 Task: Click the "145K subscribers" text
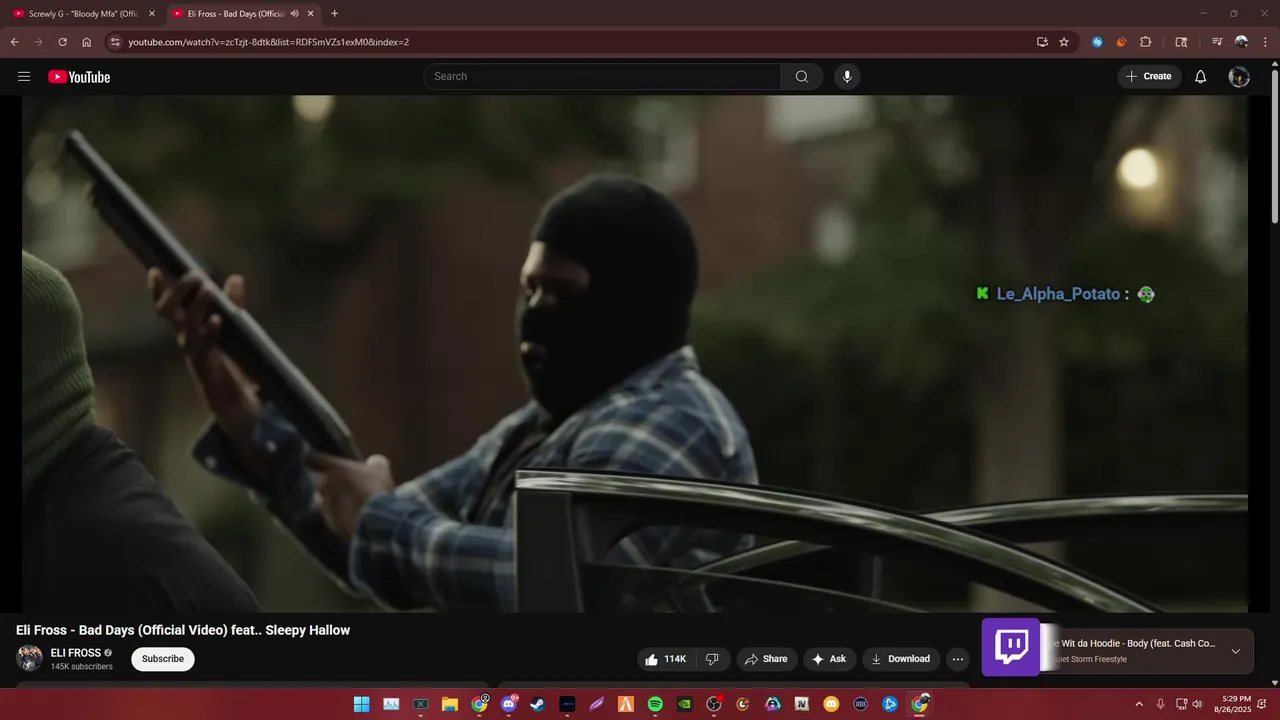coord(82,667)
